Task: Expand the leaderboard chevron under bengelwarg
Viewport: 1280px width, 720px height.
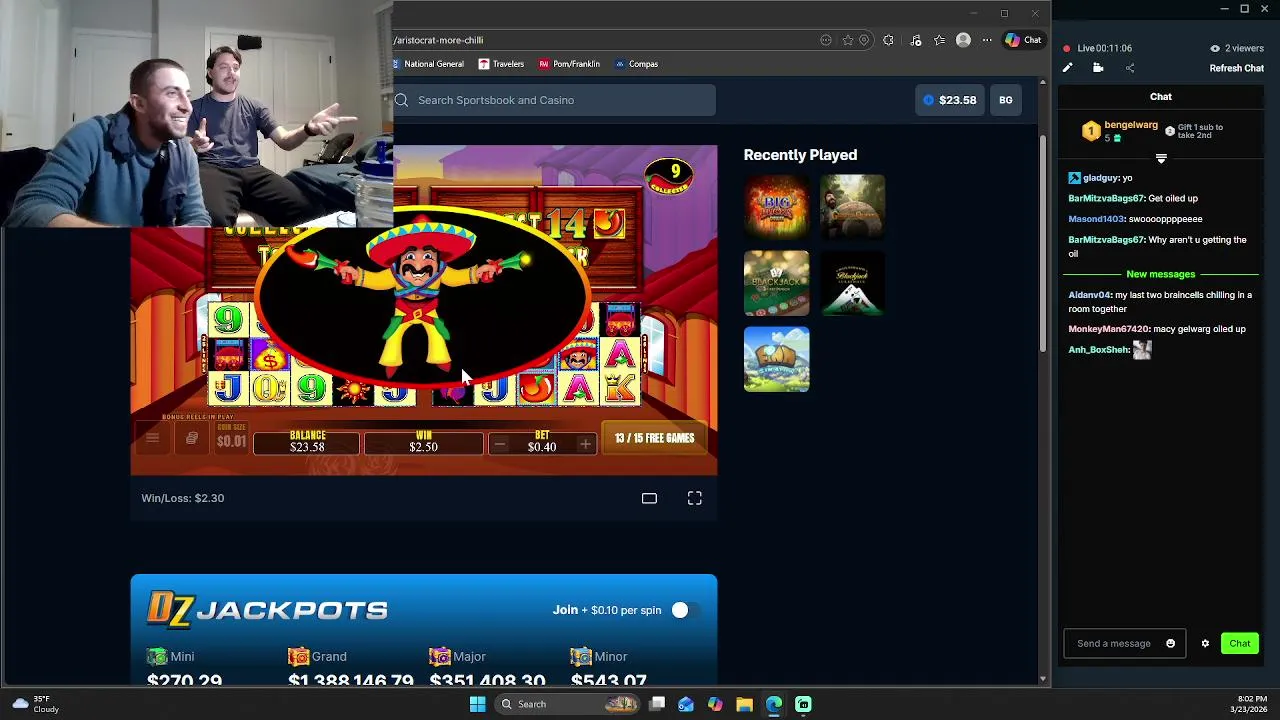Action: [1161, 158]
